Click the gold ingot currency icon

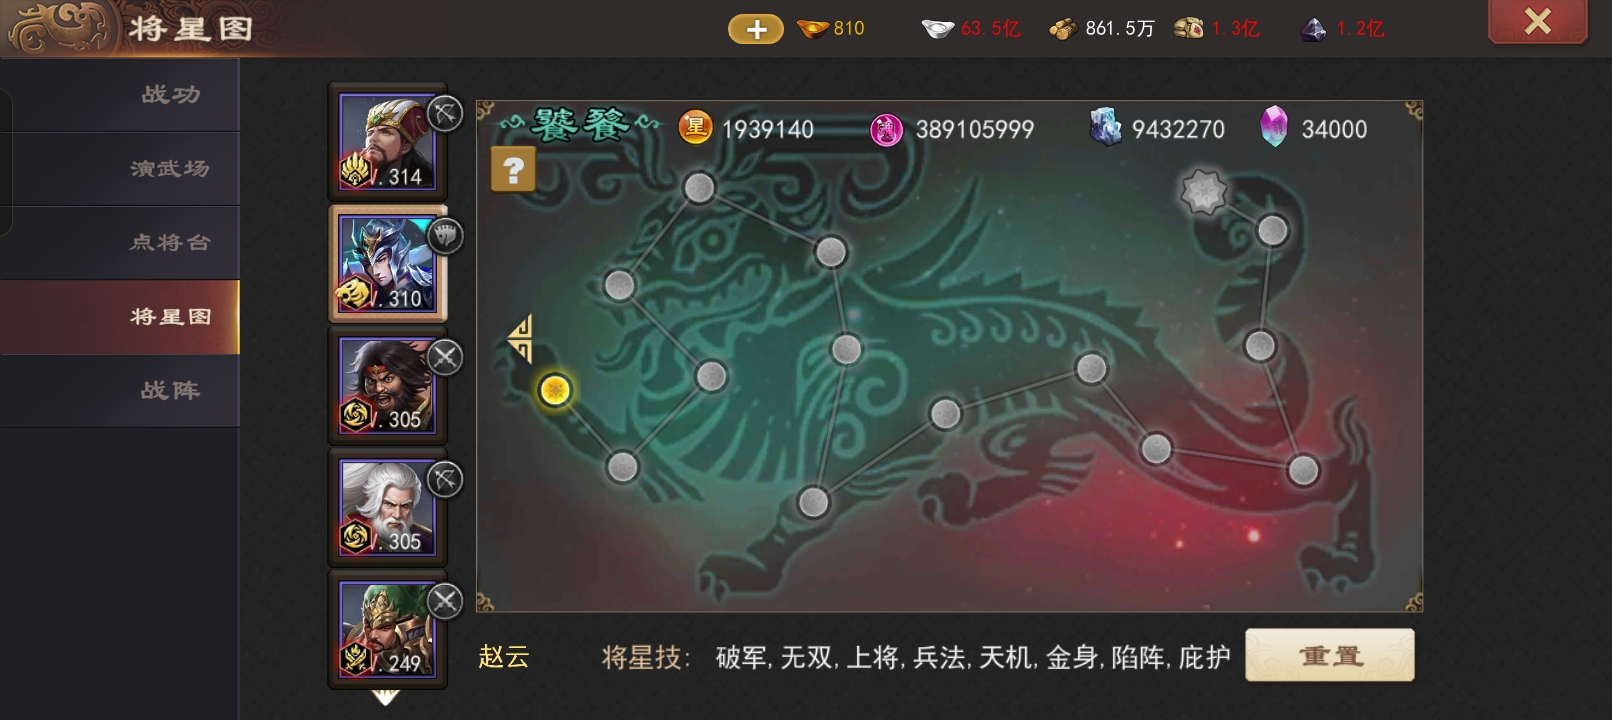813,29
